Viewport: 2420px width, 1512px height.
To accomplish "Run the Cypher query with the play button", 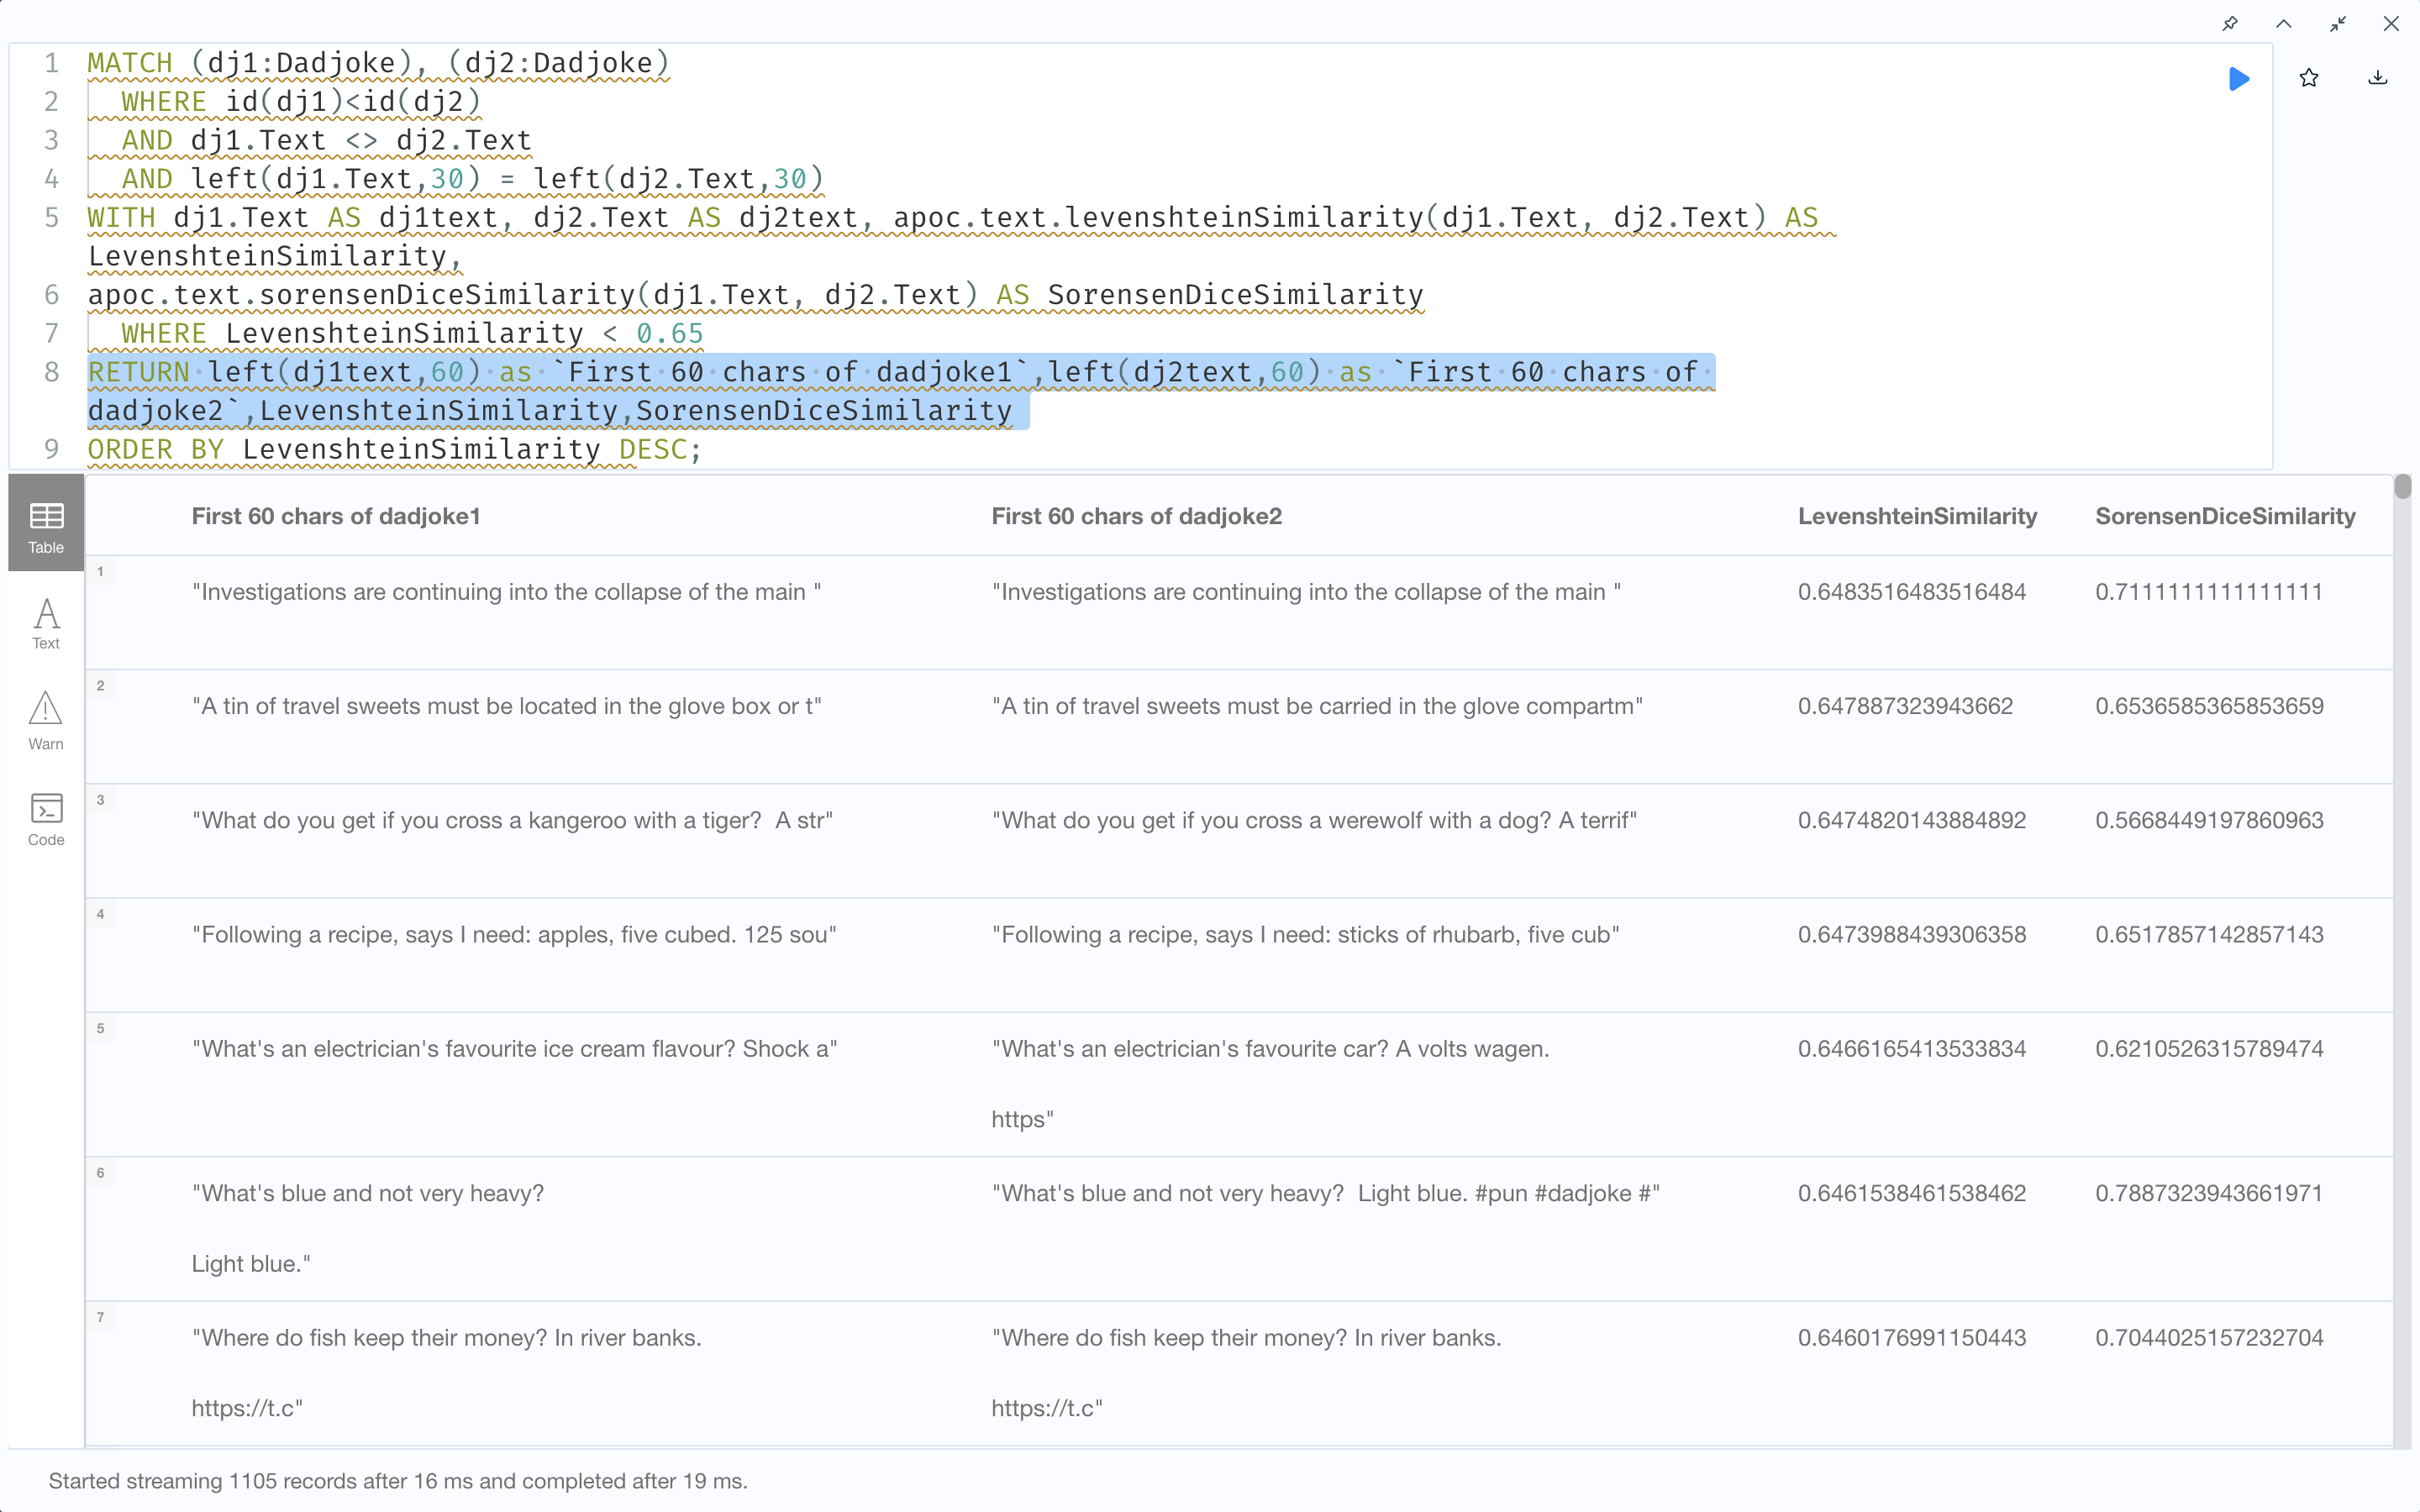I will [2239, 79].
